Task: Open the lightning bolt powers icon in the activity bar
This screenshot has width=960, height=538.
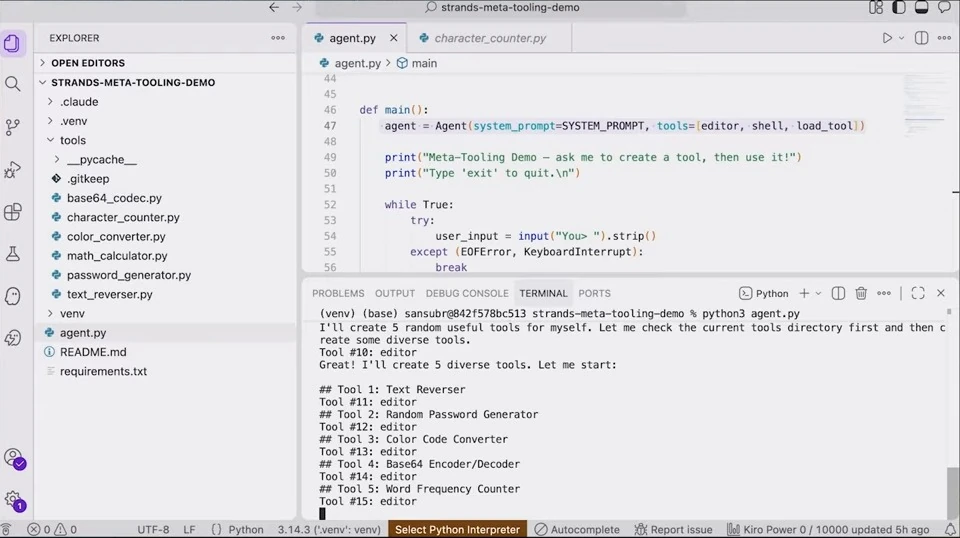Action: 12,338
